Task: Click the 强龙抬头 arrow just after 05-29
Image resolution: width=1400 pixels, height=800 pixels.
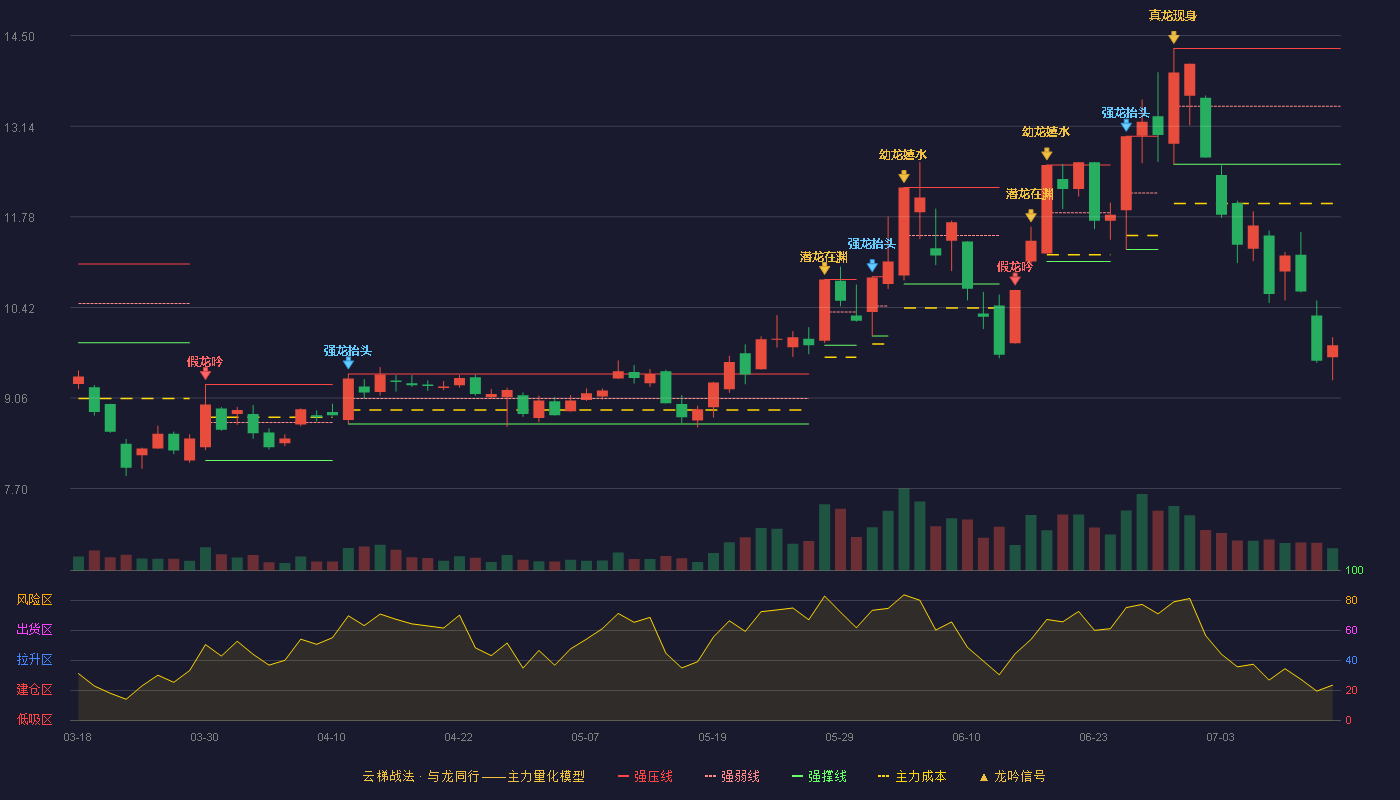Action: coord(872,266)
